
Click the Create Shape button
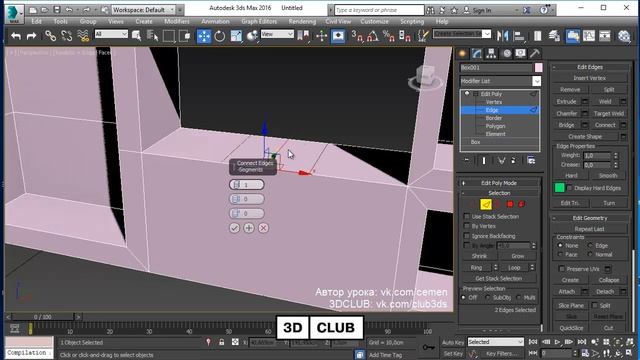(x=585, y=136)
